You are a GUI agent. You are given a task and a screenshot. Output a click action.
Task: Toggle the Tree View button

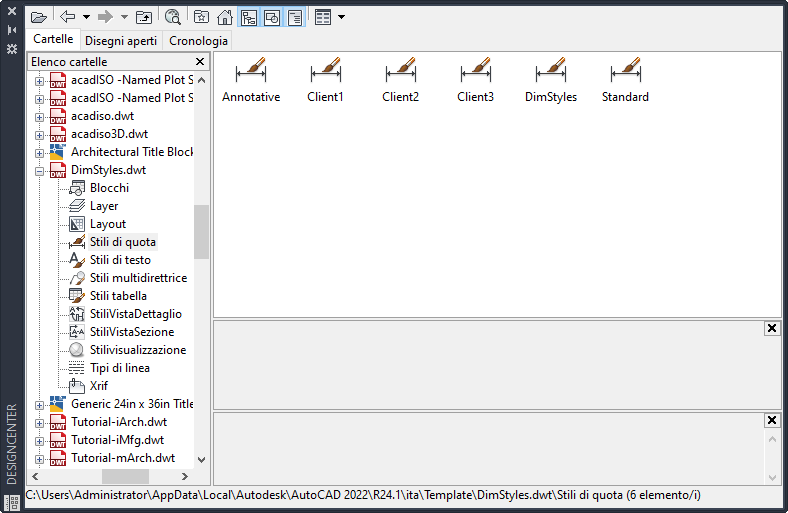[x=249, y=18]
